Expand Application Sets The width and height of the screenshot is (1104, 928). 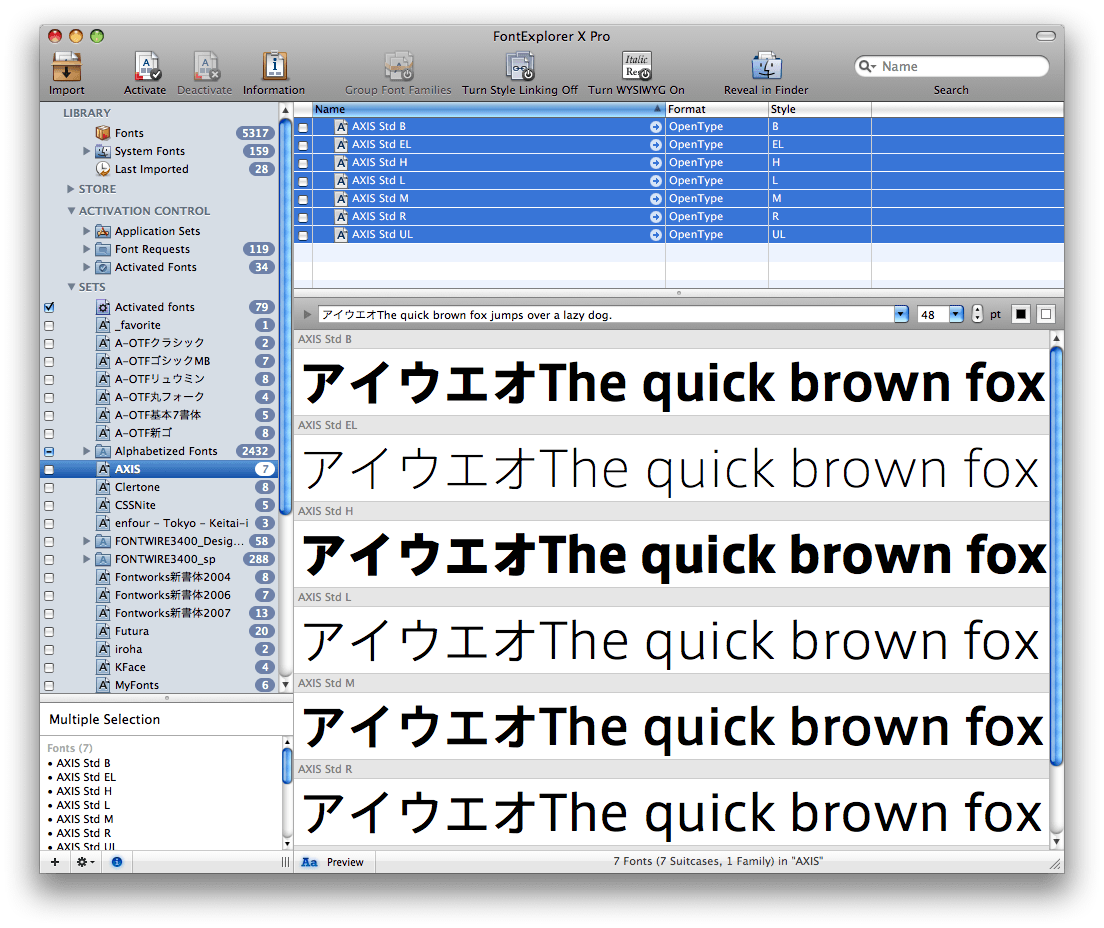pyautogui.click(x=86, y=231)
